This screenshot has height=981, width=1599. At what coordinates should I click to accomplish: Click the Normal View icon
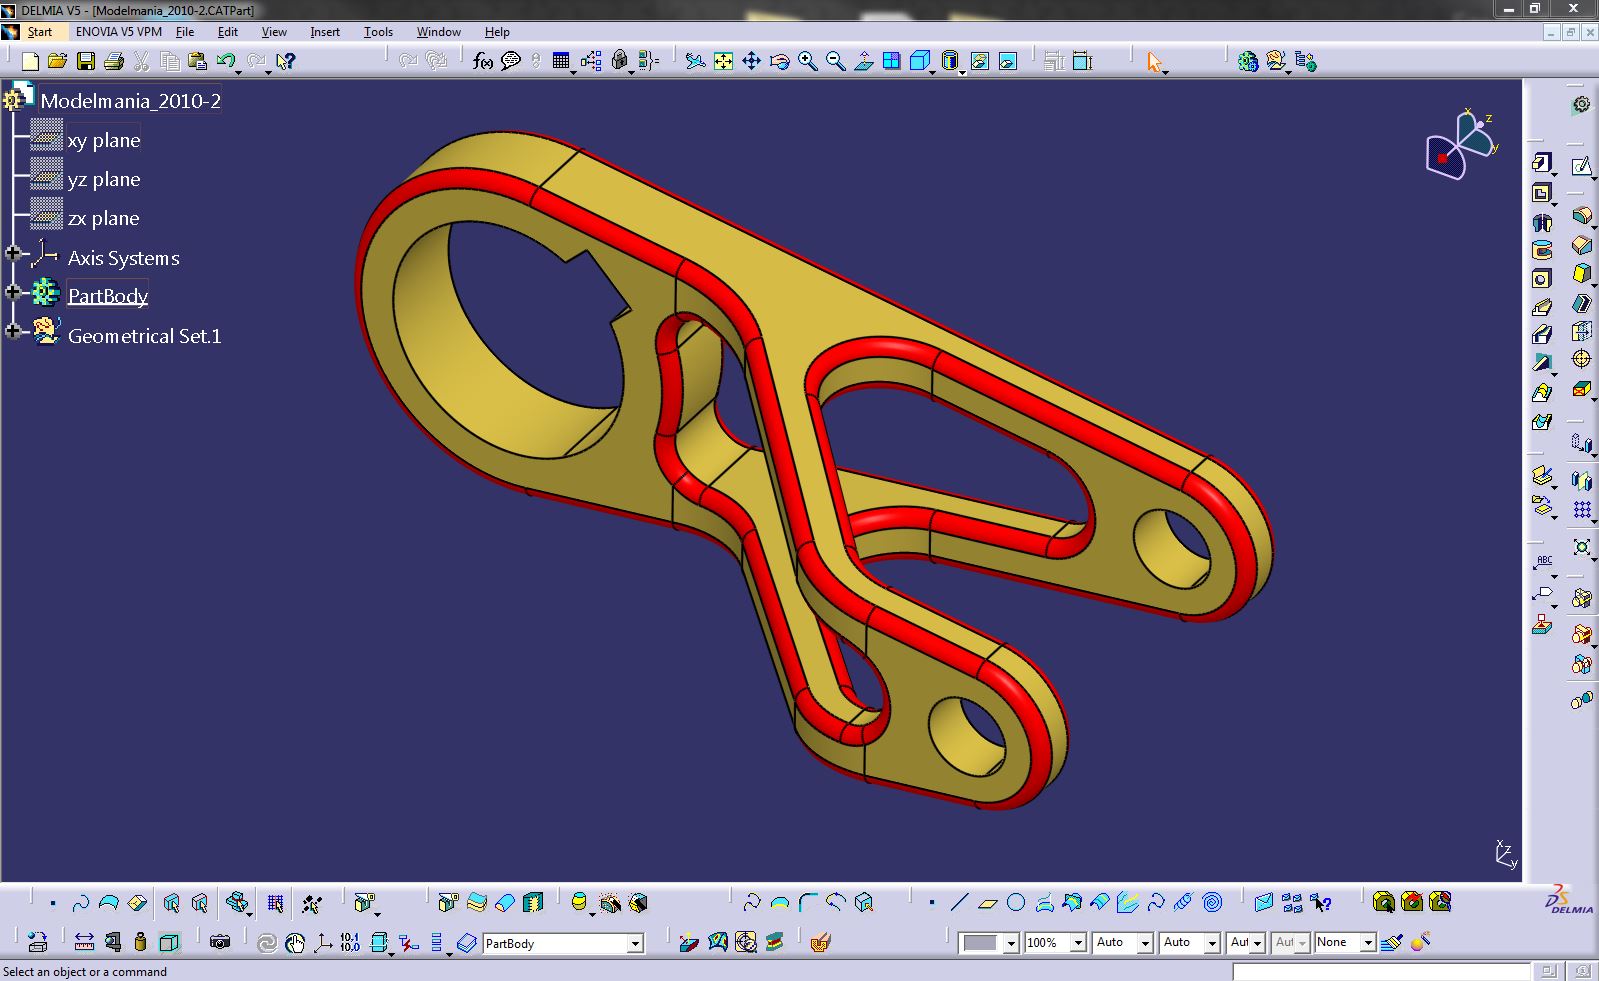point(863,61)
